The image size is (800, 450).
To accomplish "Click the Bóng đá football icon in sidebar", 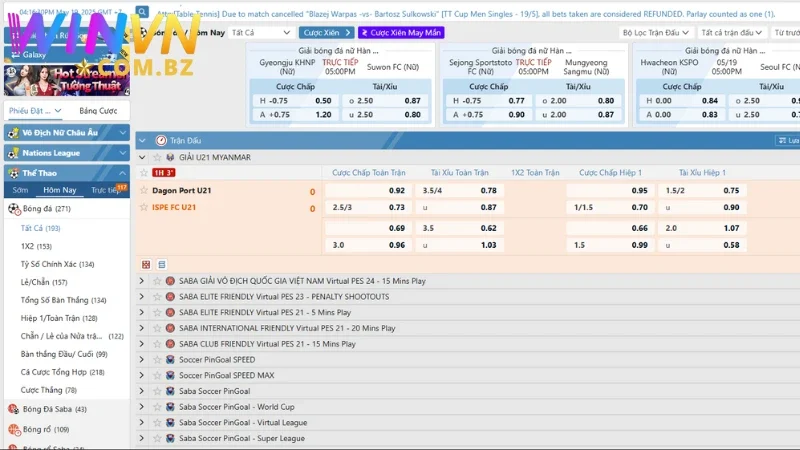I will tap(15, 209).
